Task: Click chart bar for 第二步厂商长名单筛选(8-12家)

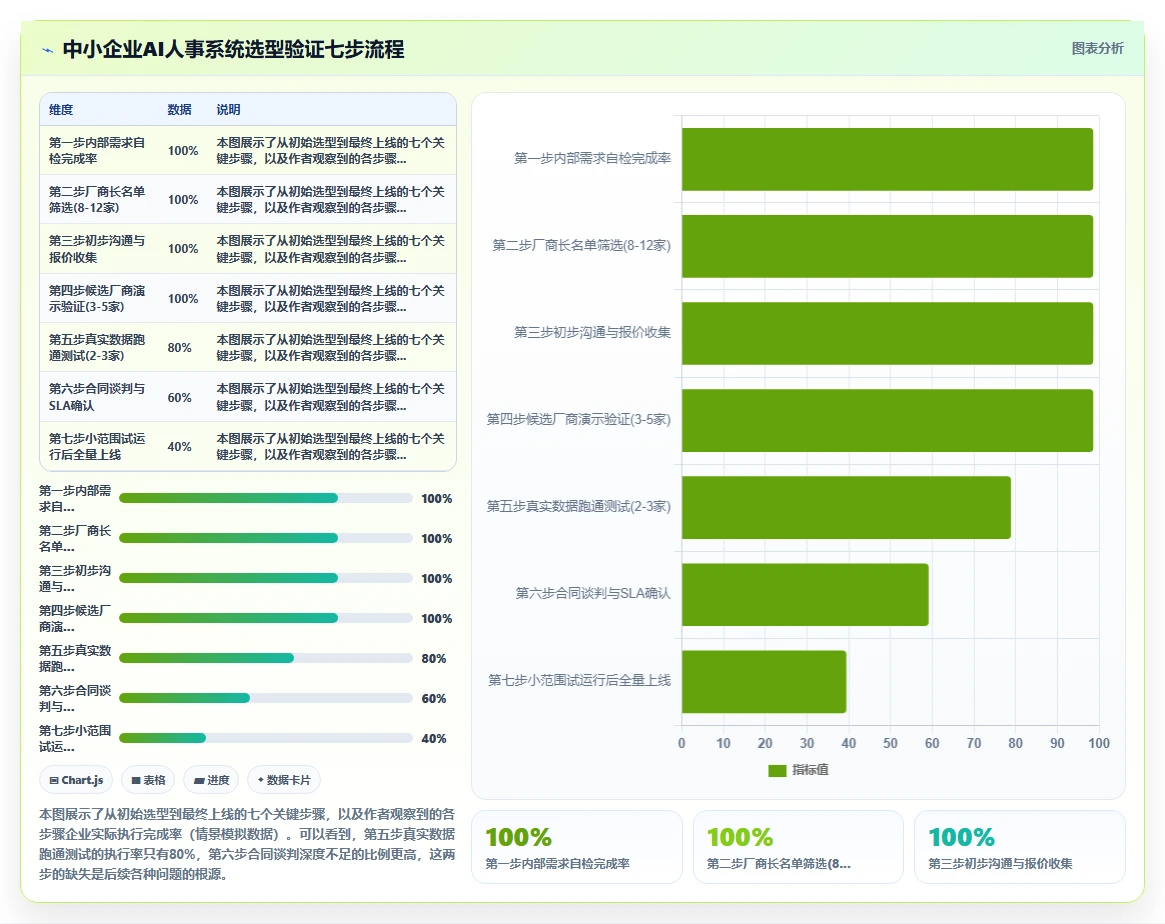Action: 887,246
